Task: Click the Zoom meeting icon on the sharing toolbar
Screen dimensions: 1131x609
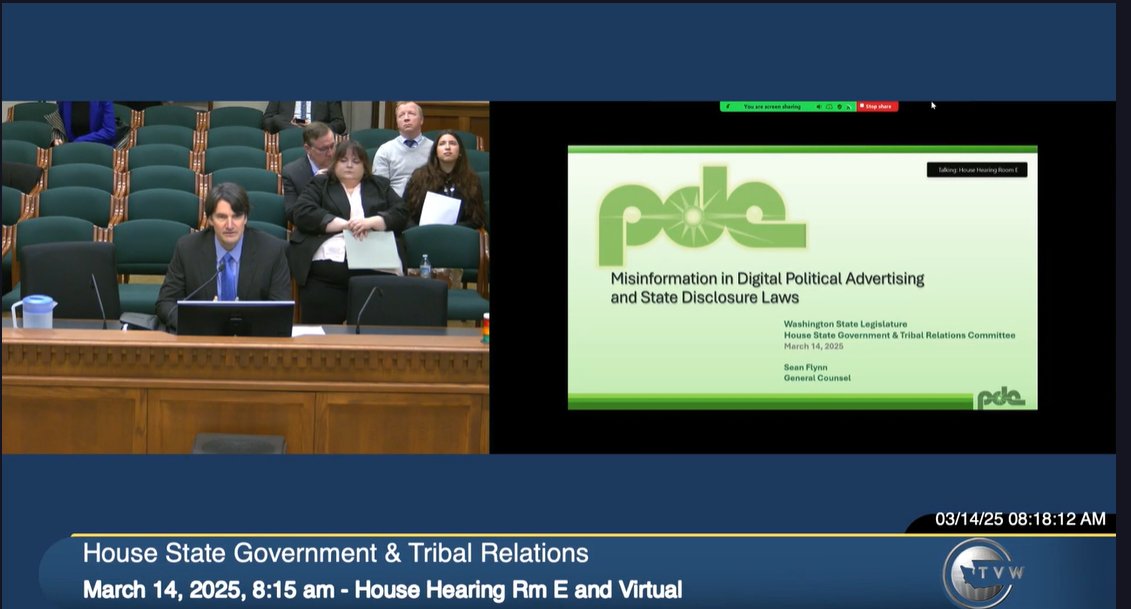Action: tap(728, 105)
